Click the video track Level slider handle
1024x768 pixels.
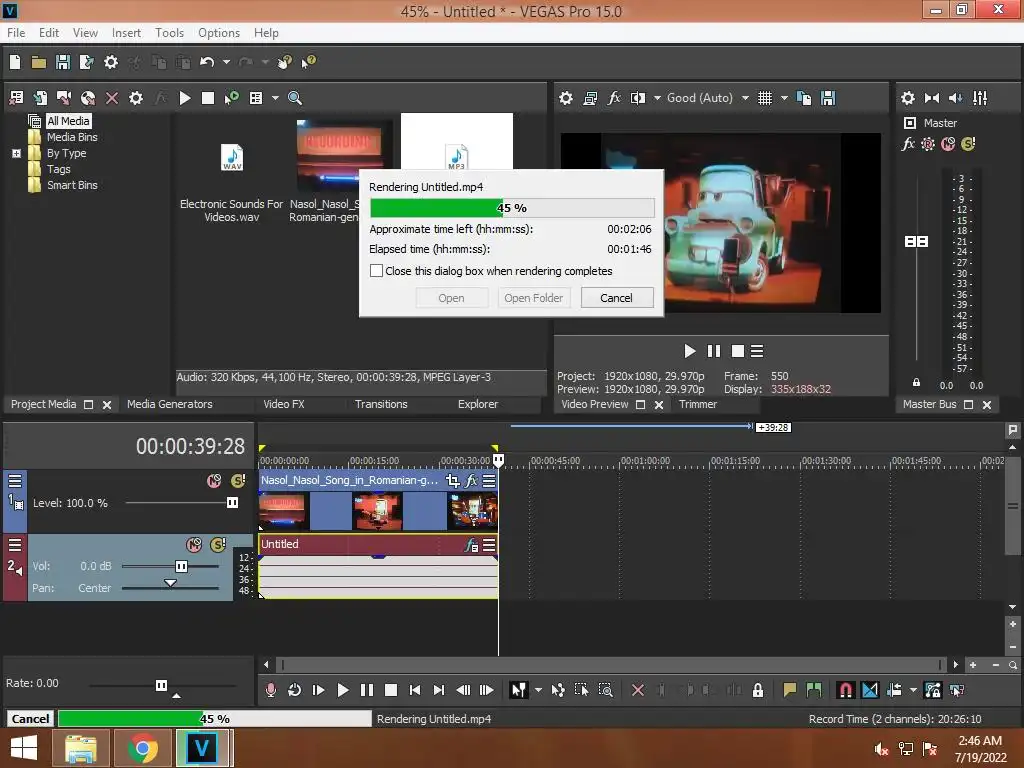pos(232,502)
